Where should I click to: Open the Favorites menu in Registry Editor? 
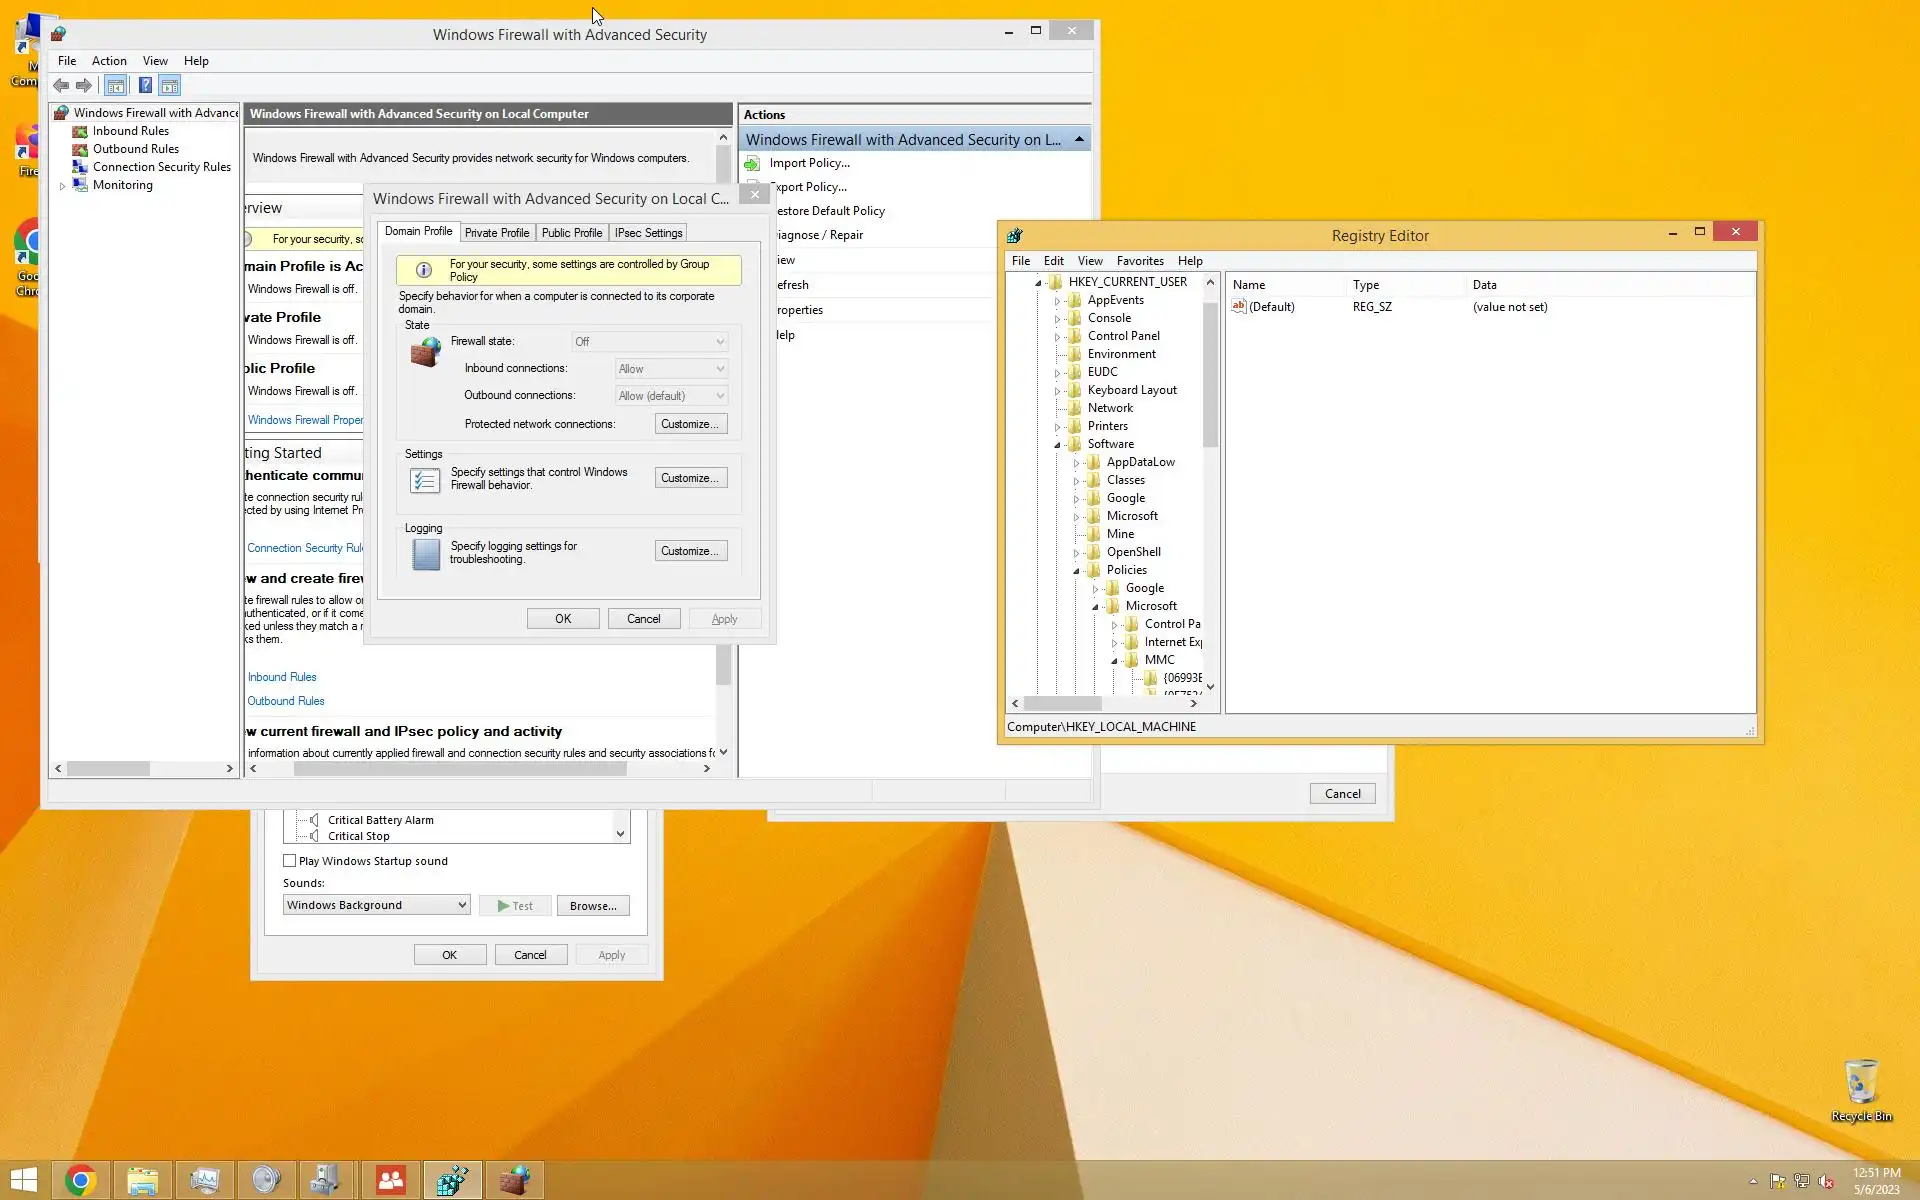1139,261
